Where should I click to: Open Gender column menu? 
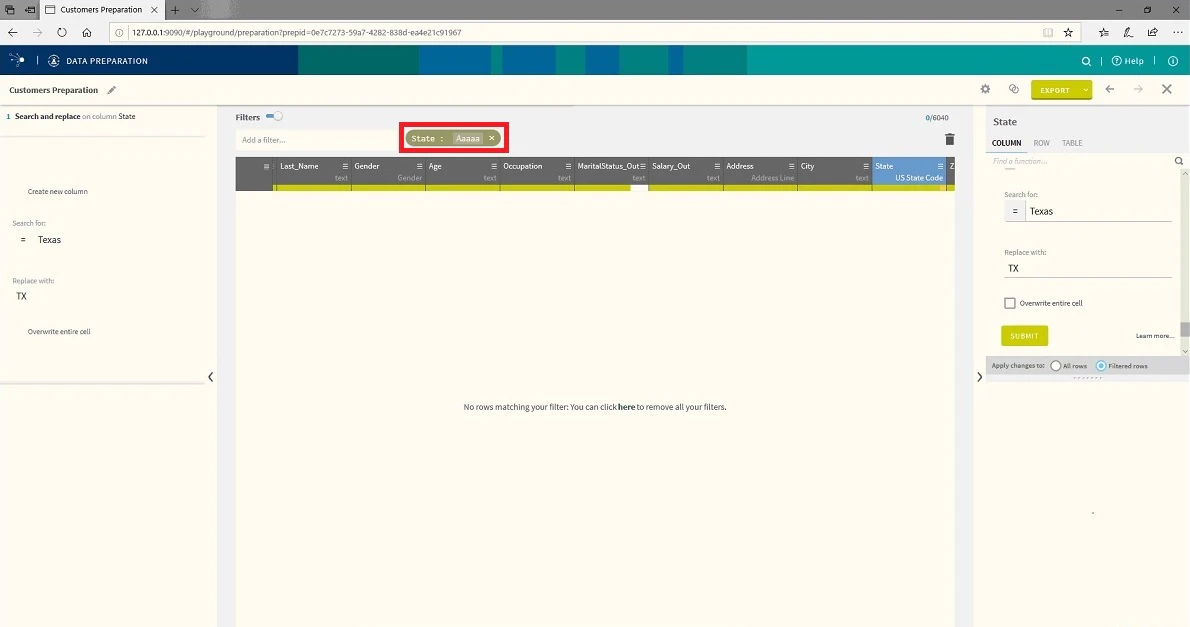pyautogui.click(x=419, y=166)
